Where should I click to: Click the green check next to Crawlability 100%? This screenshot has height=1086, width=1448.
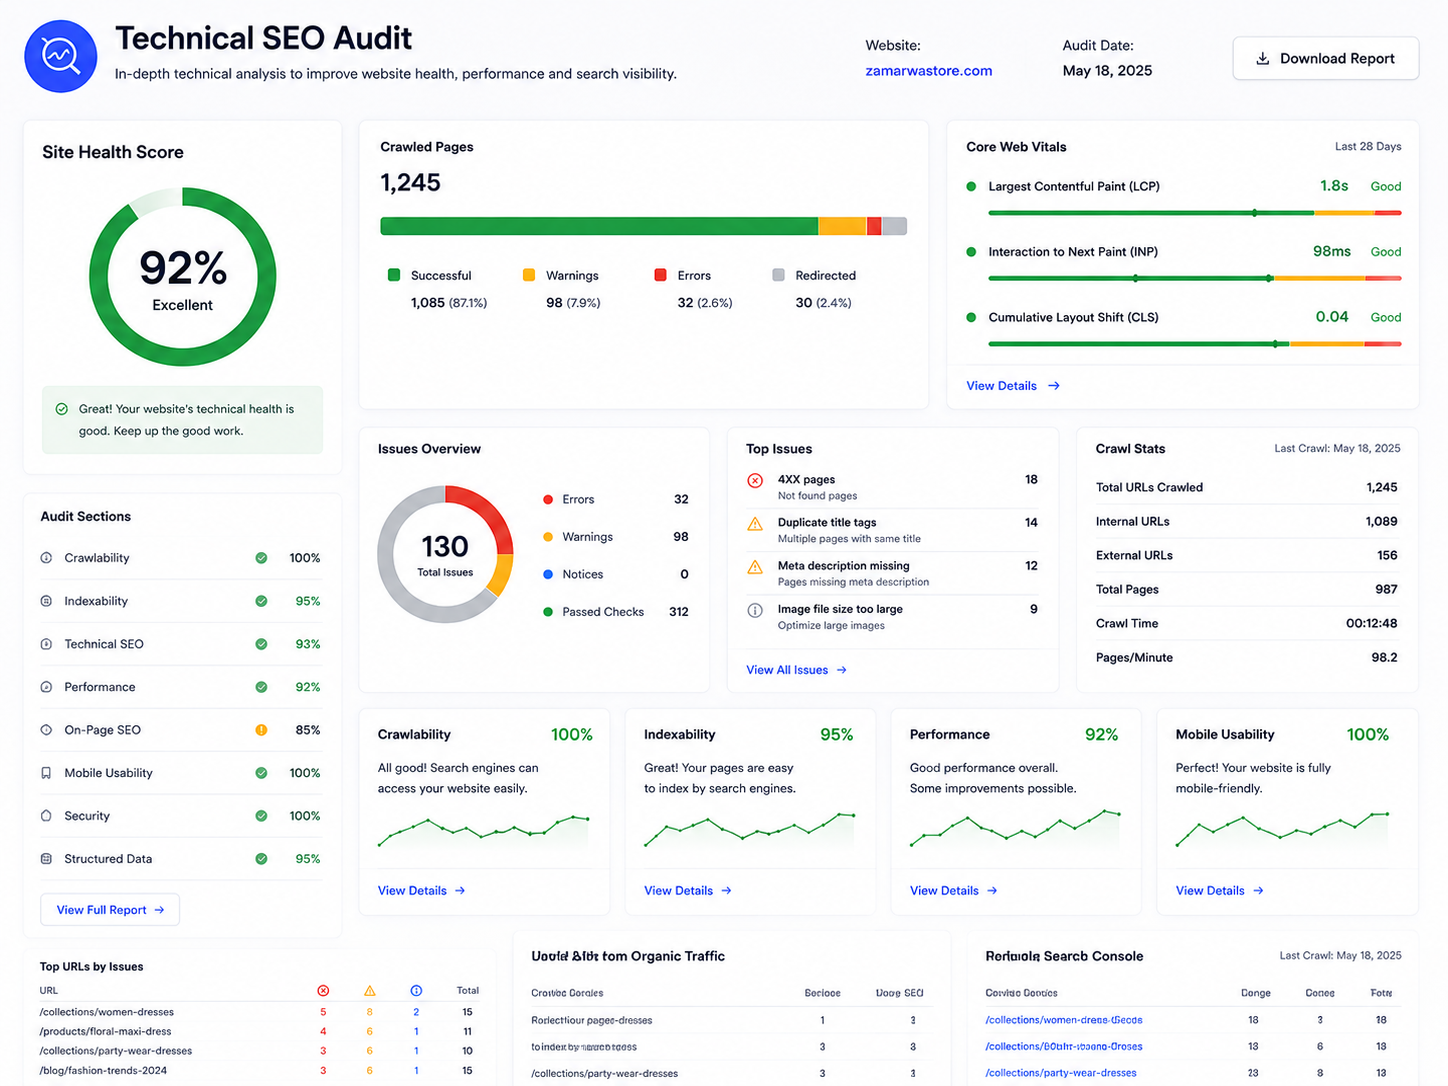click(x=261, y=558)
